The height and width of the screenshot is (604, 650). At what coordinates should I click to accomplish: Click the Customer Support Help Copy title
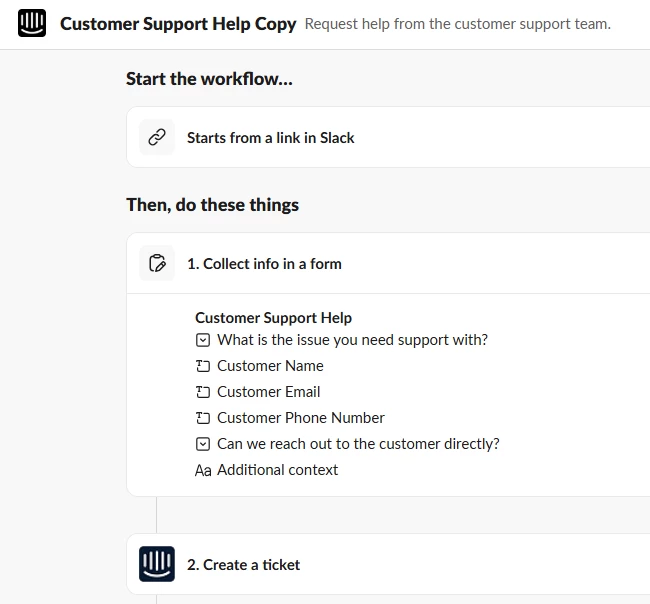178,24
